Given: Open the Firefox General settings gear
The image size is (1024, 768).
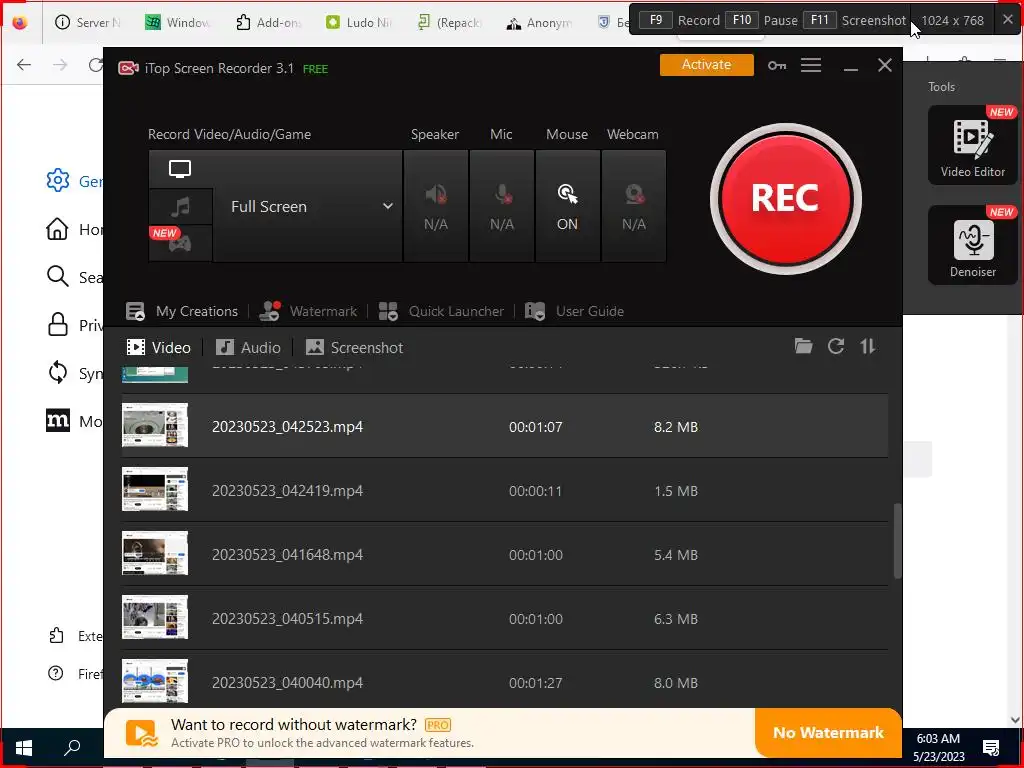Looking at the screenshot, I should 57,180.
